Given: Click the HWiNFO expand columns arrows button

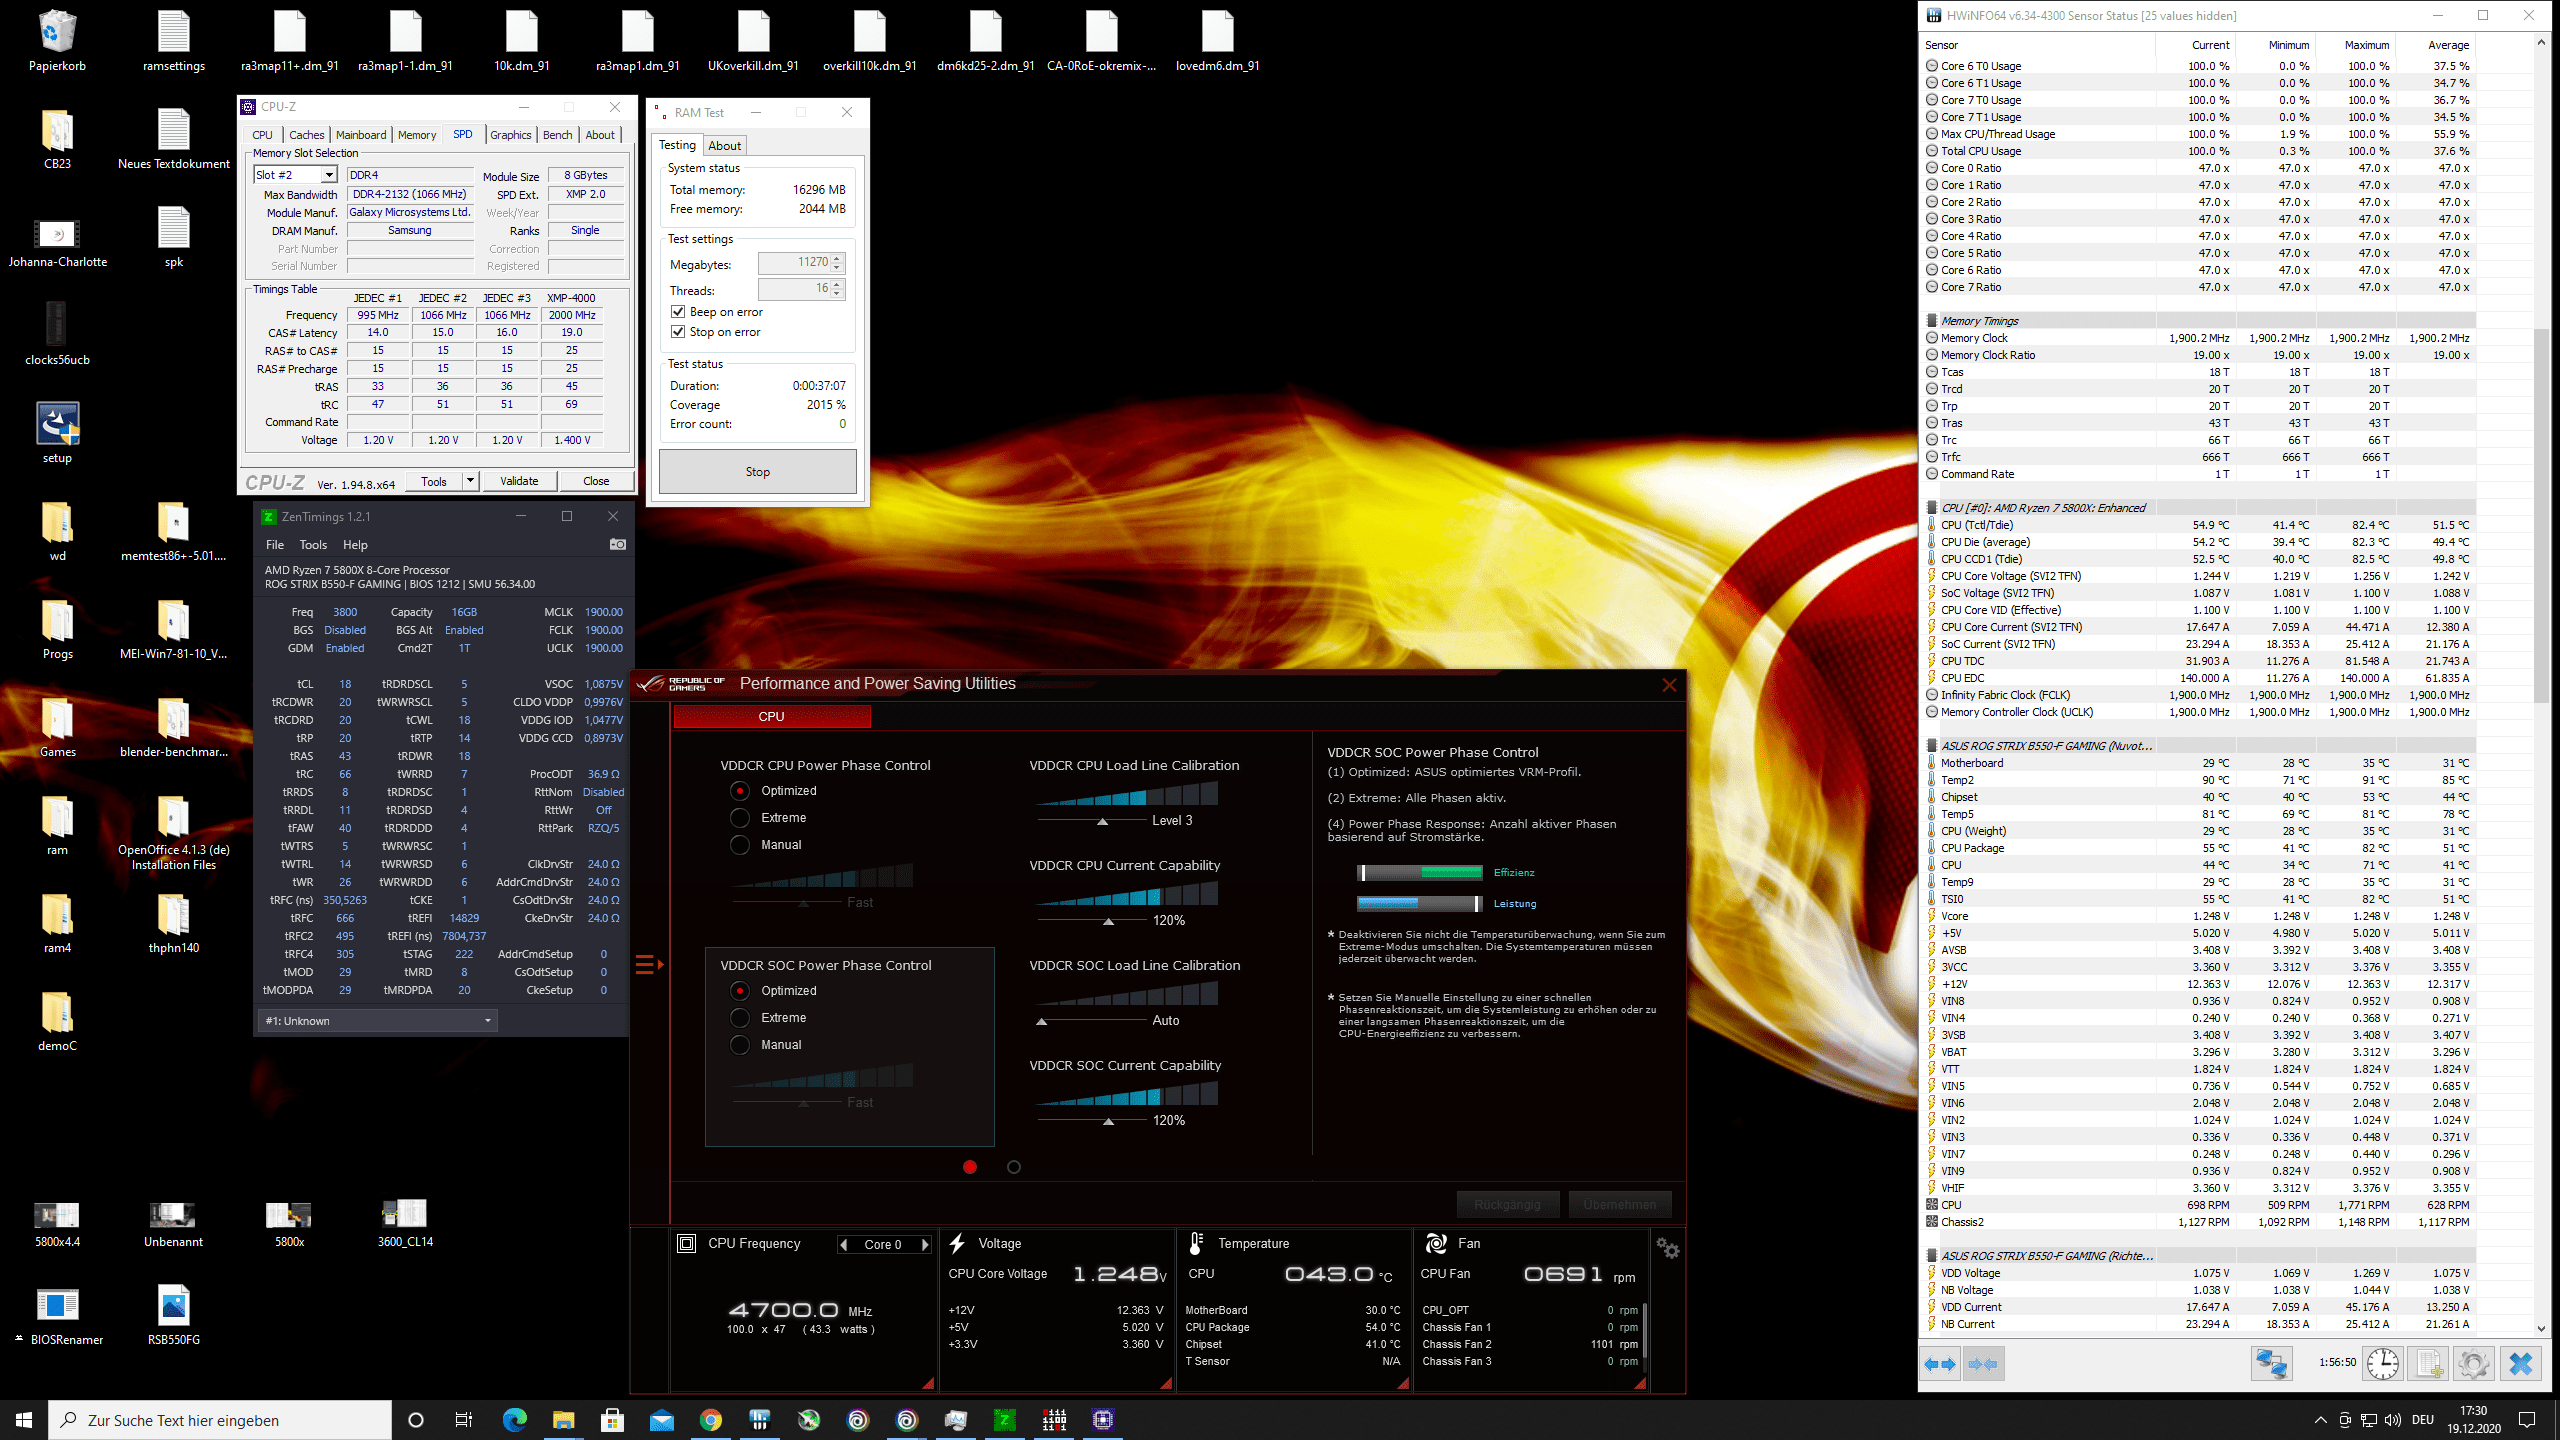Looking at the screenshot, I should [1941, 1364].
